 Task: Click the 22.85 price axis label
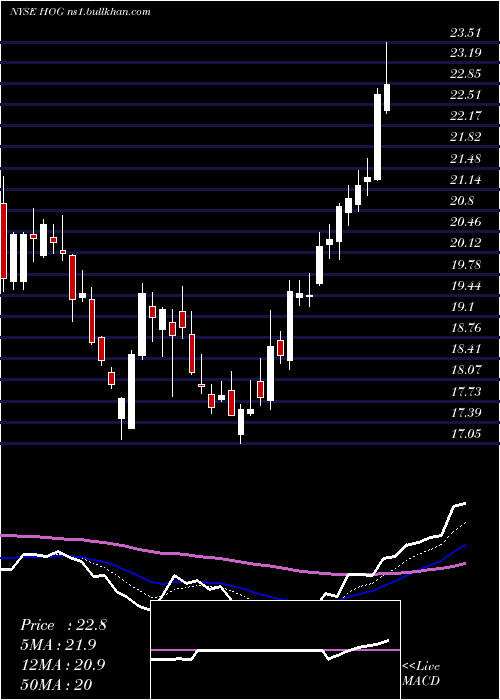pos(466,74)
